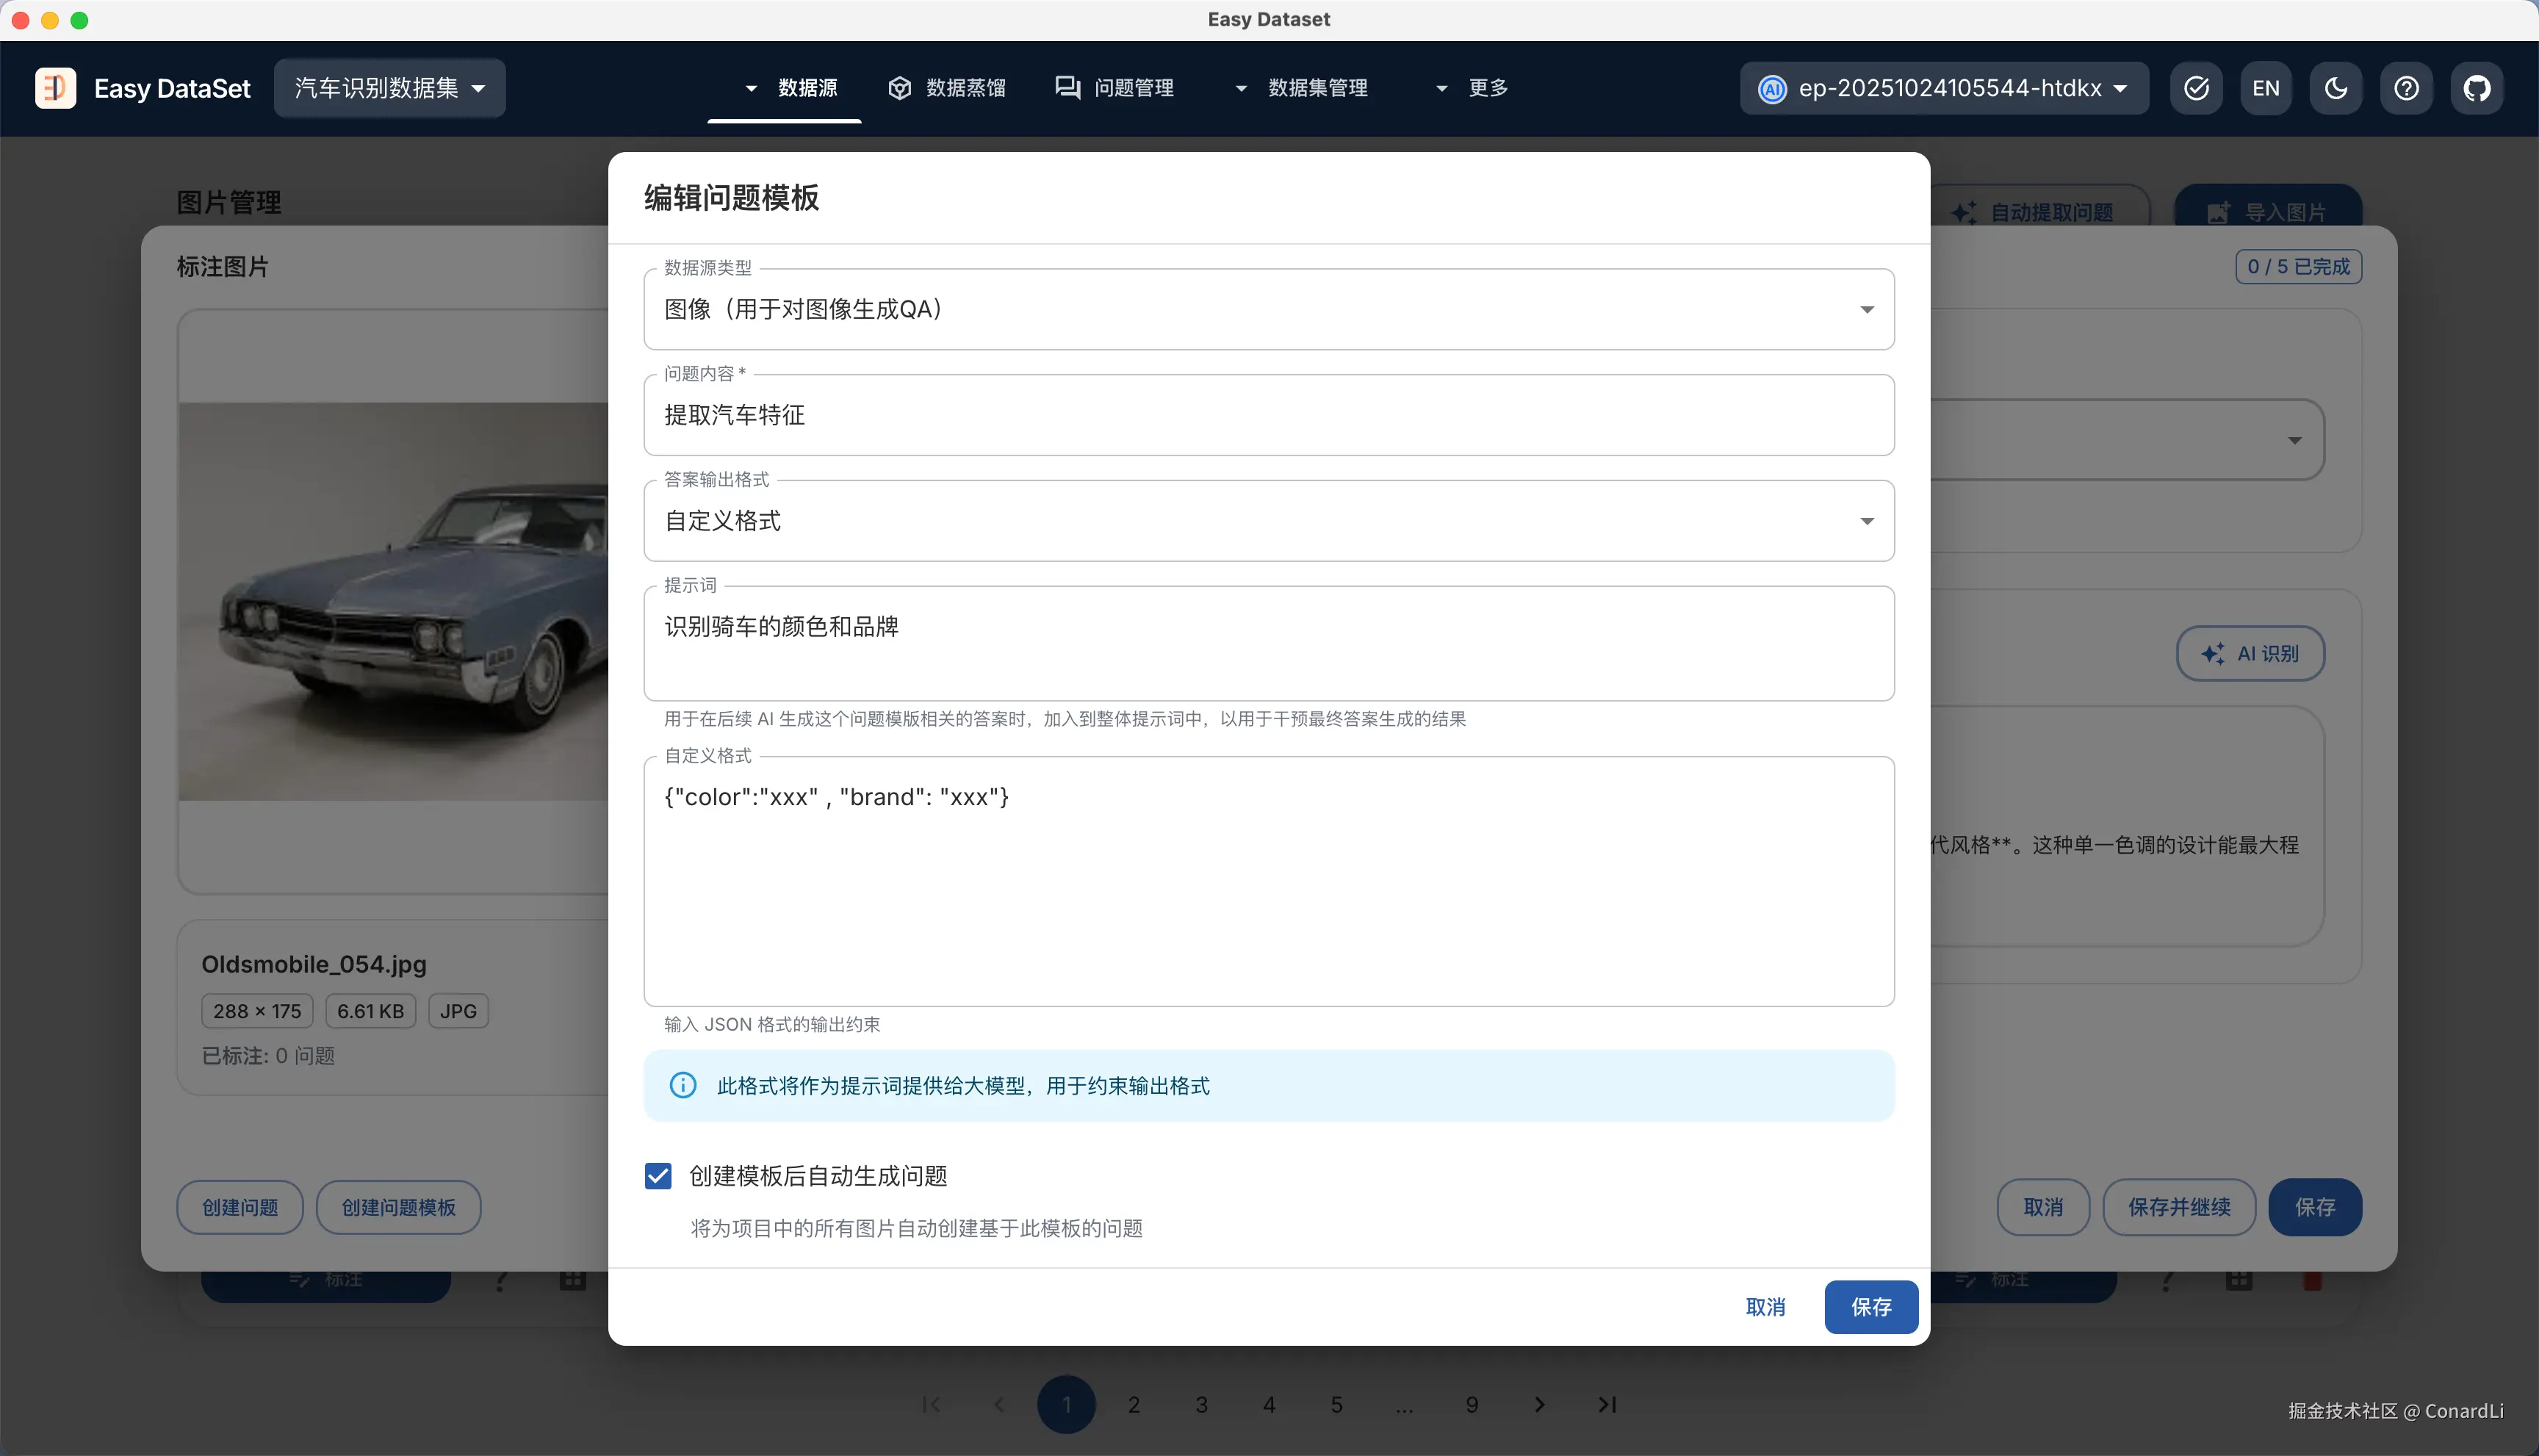Screen dimensions: 2539x1456
Task: Open the 数据蒸馏 menu item
Action: point(946,88)
